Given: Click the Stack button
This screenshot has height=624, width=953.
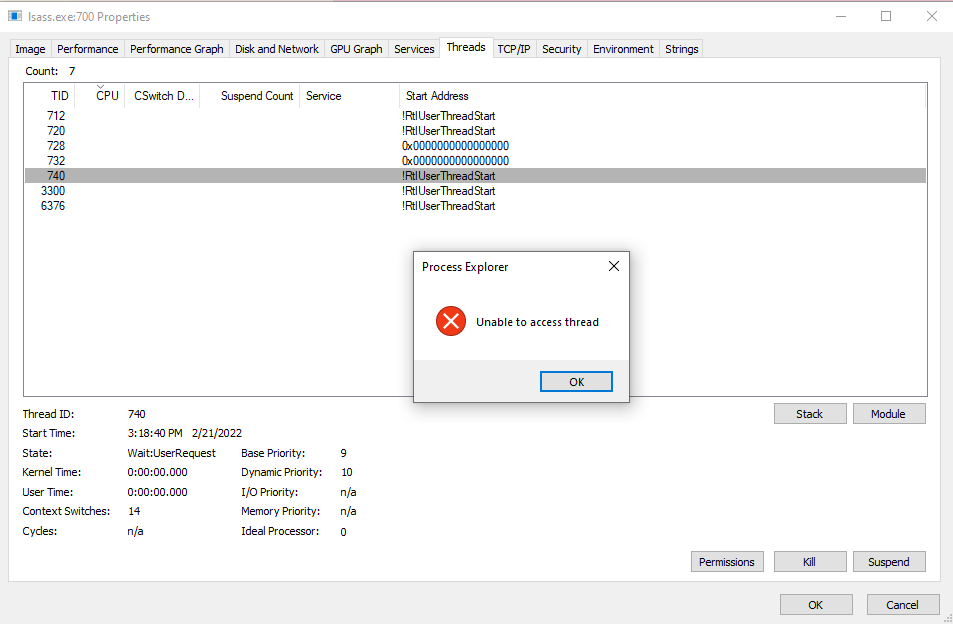Looking at the screenshot, I should (810, 414).
